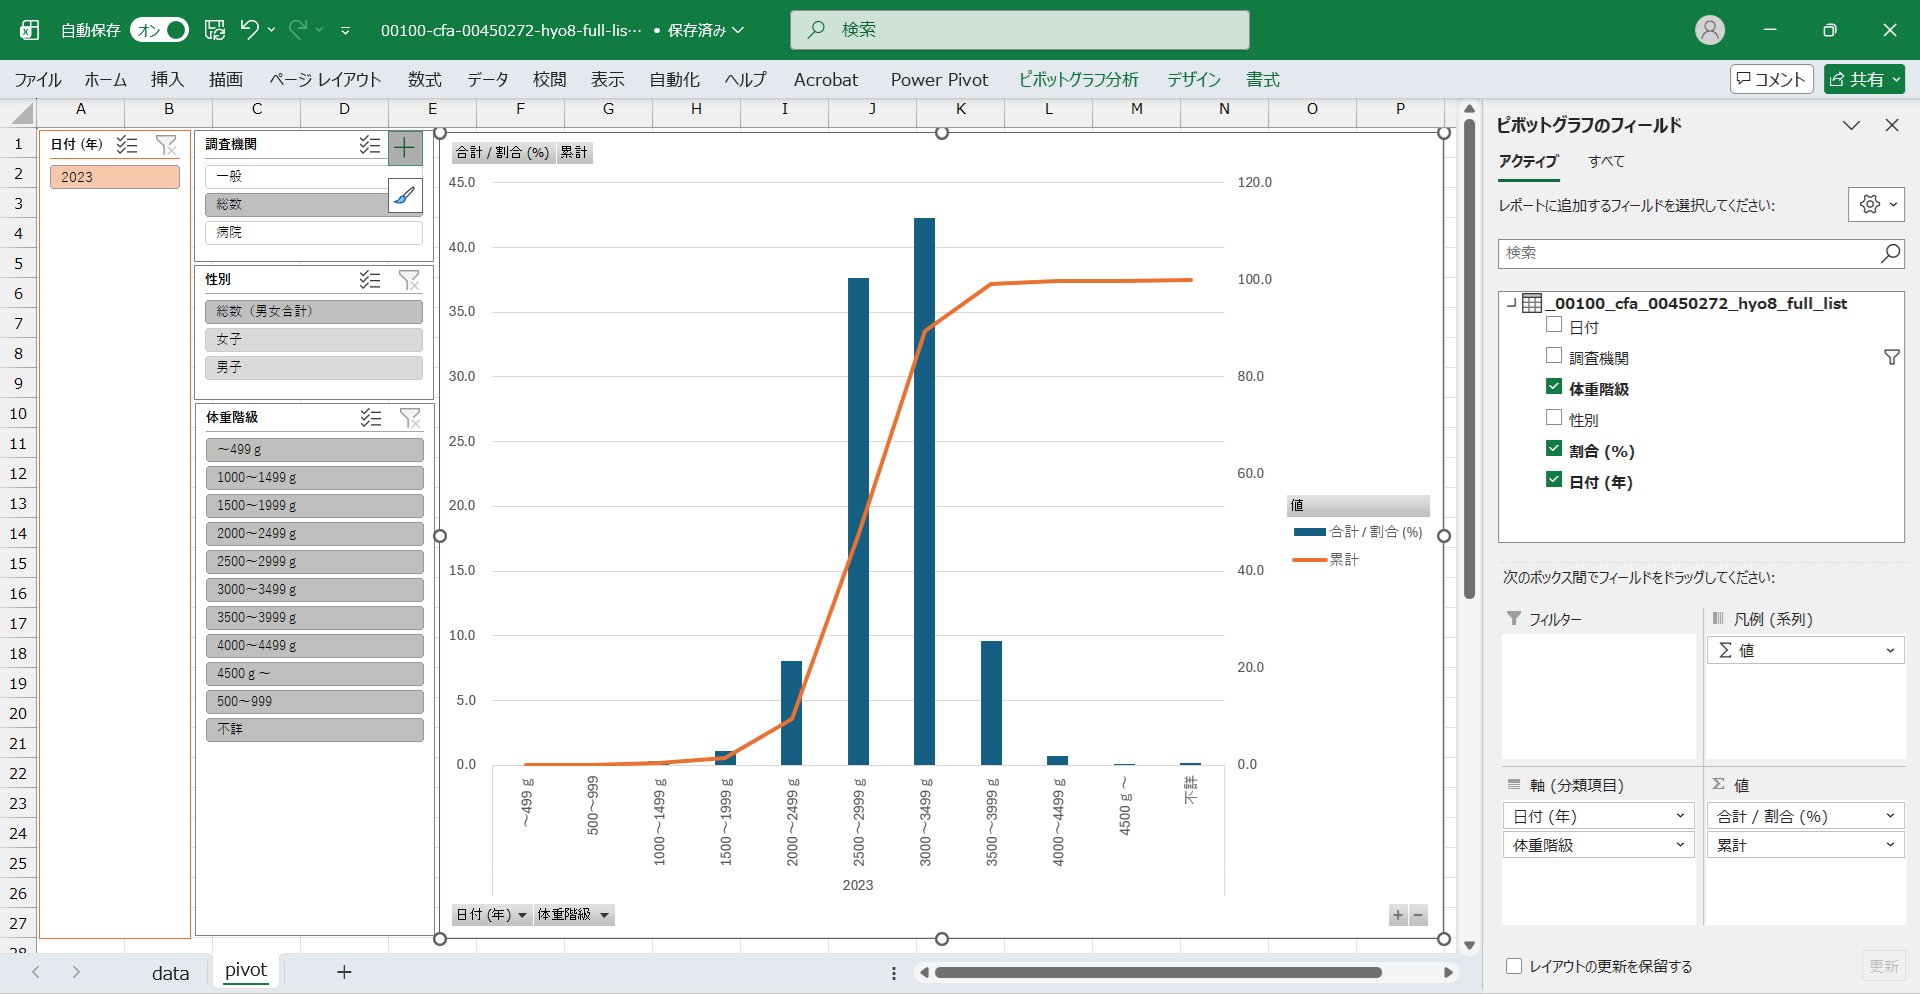
Task: Select 病院 in 調査機関 slicer
Action: pos(313,232)
